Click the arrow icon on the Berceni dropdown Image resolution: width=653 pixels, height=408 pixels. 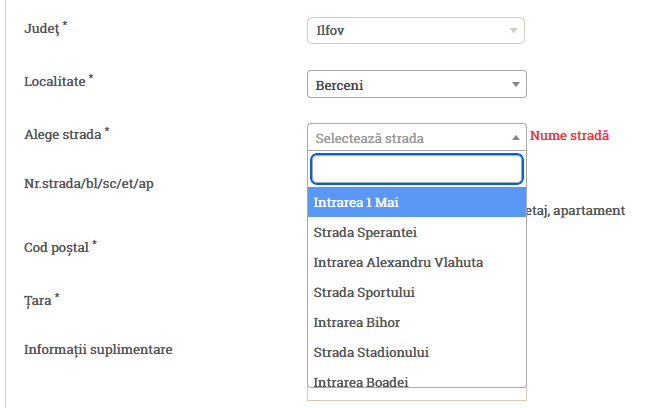pos(515,85)
